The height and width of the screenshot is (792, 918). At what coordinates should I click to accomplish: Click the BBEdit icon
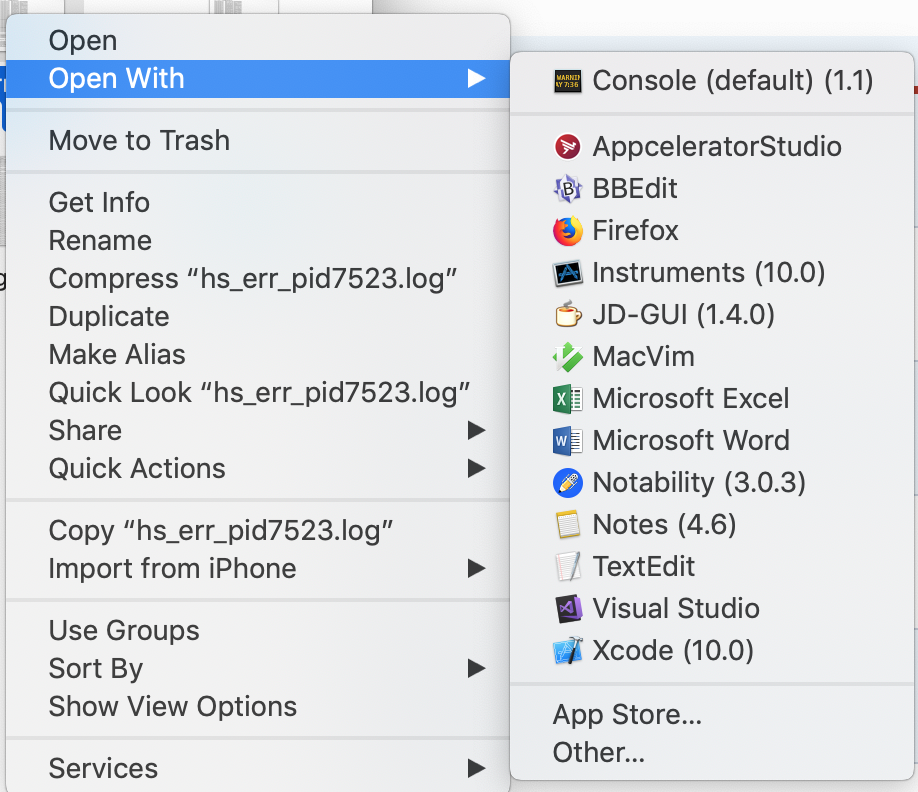point(567,189)
